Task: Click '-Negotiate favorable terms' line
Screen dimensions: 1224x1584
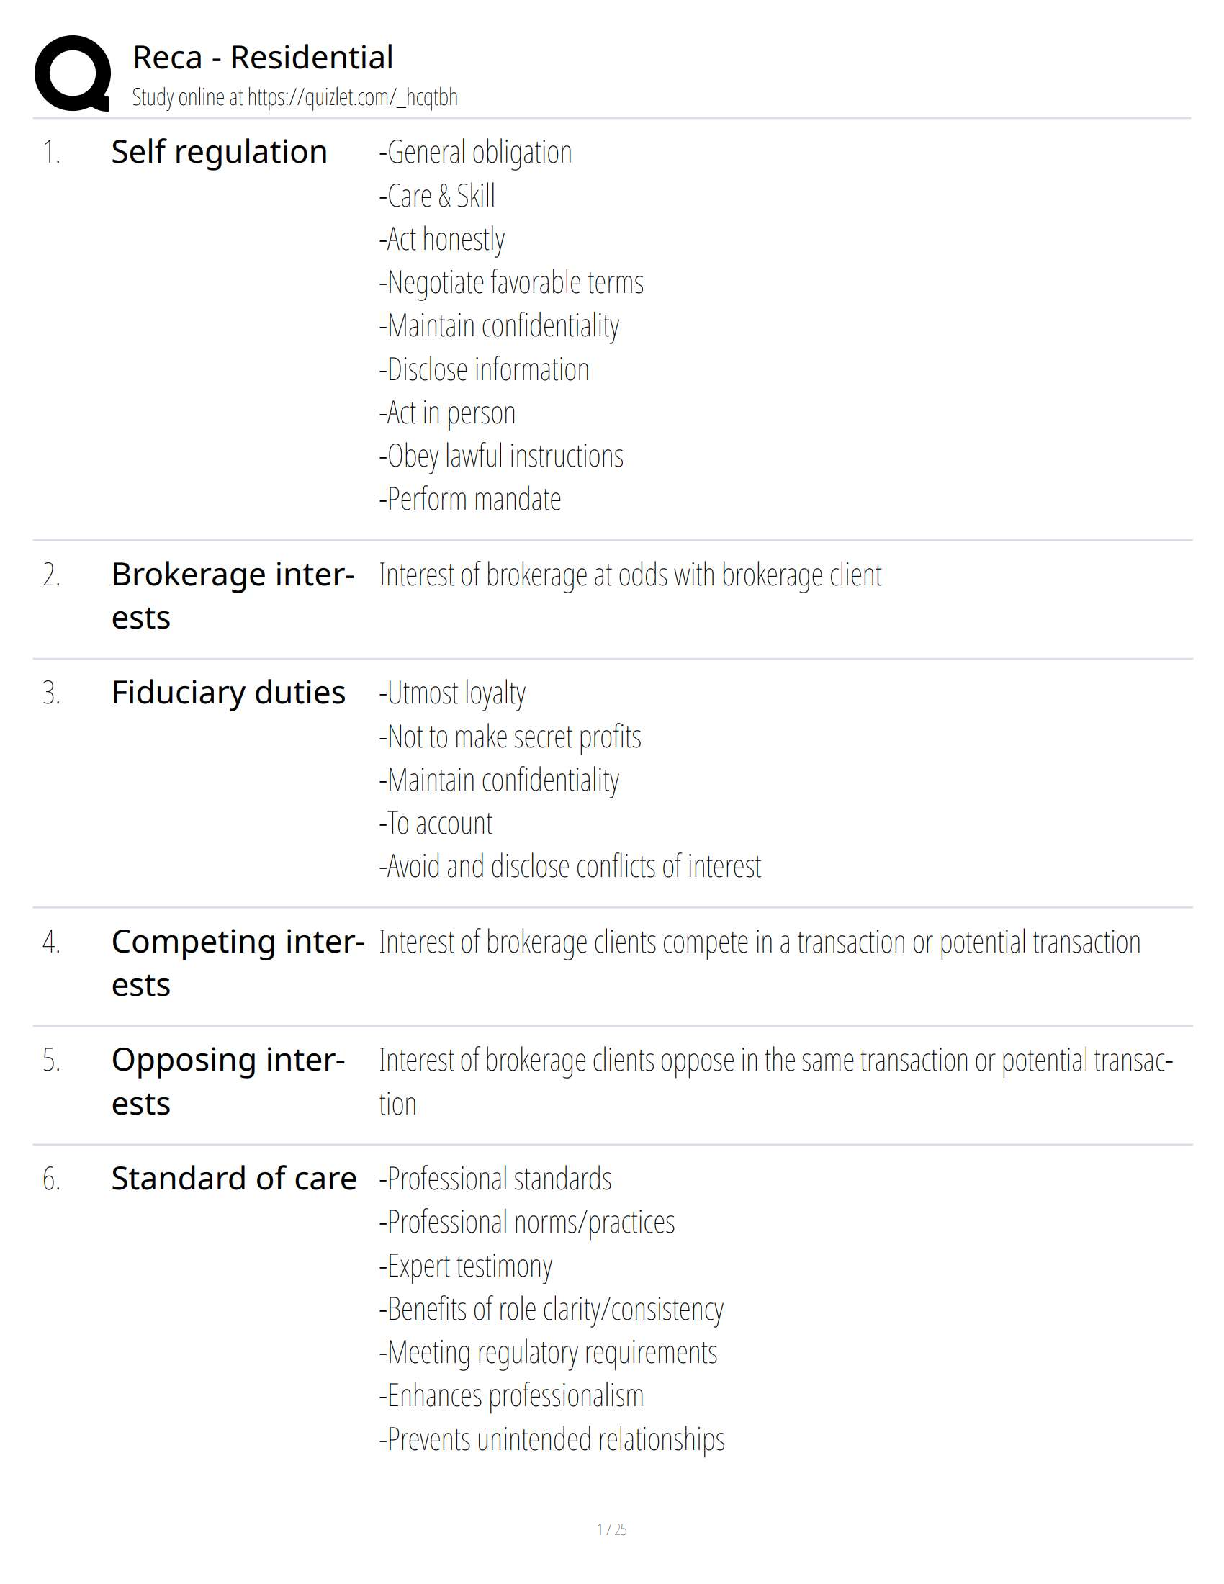Action: pos(511,283)
